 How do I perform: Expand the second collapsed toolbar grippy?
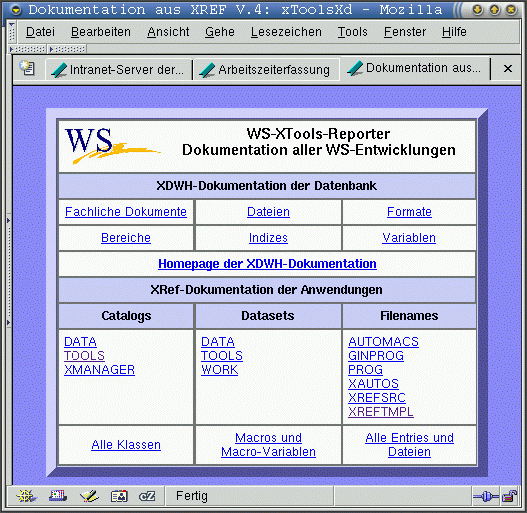[67, 49]
